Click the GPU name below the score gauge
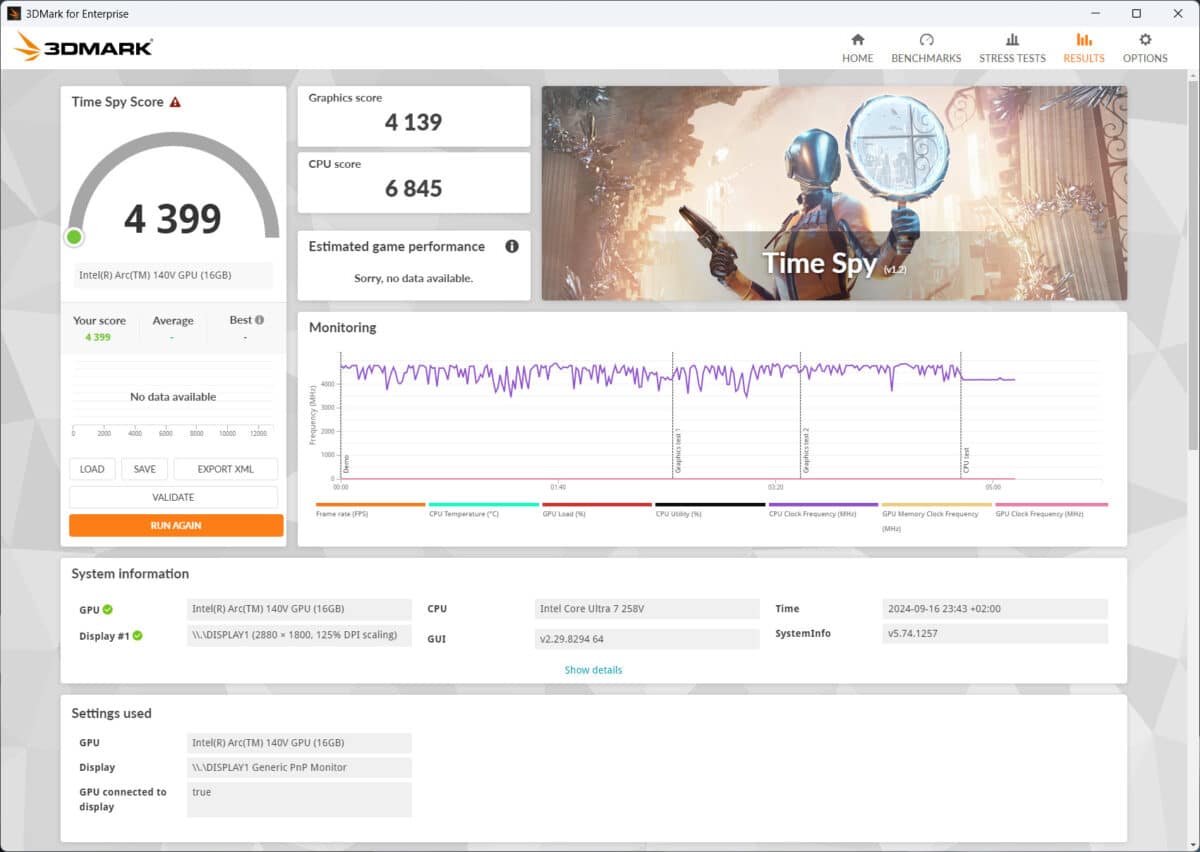The width and height of the screenshot is (1200, 852). (x=173, y=275)
